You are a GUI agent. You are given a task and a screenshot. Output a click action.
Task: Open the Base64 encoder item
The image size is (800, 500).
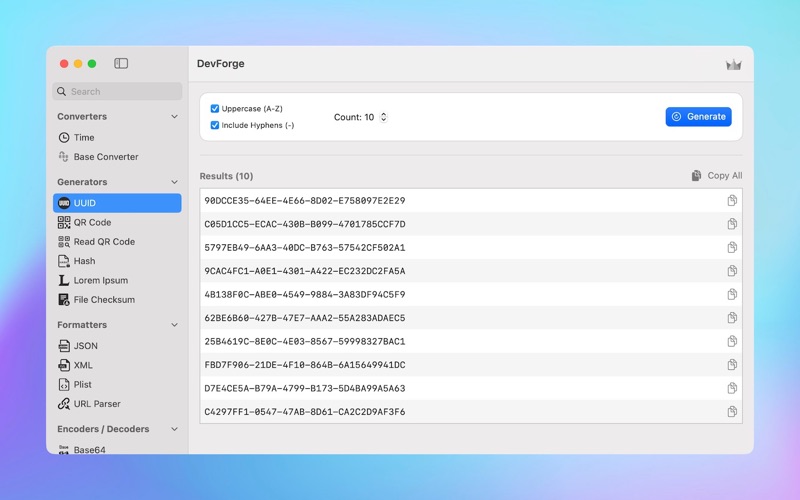click(x=90, y=449)
